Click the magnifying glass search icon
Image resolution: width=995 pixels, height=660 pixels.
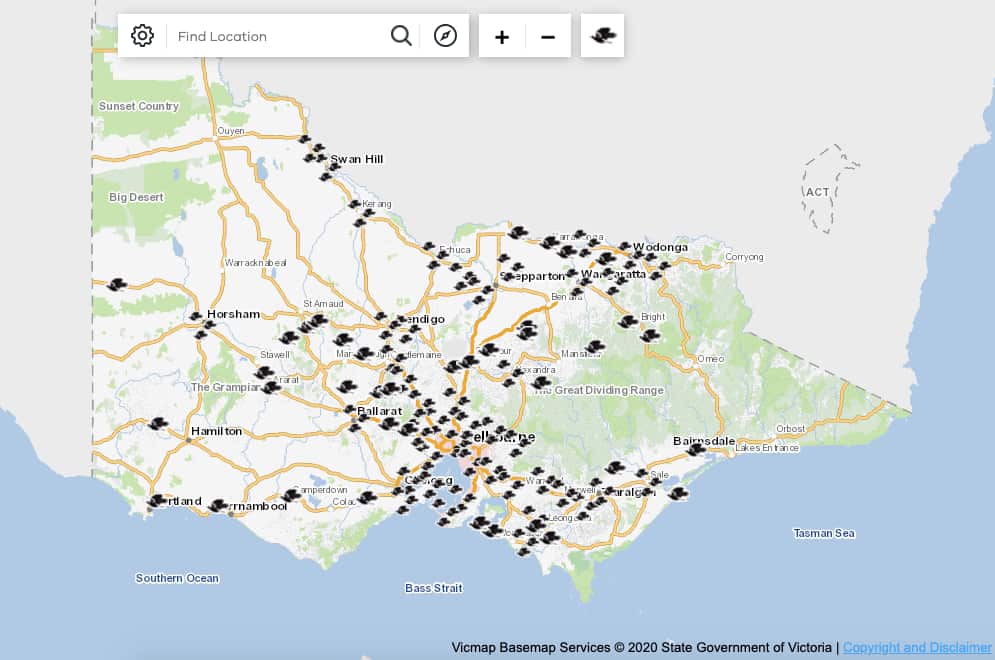pos(401,35)
